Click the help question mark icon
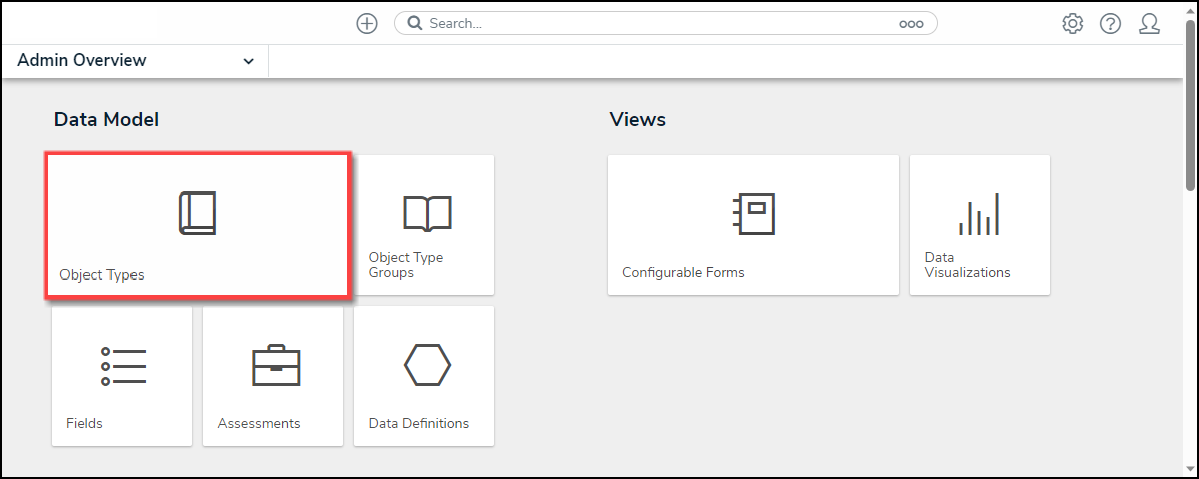The width and height of the screenshot is (1199, 479). pos(1110,24)
